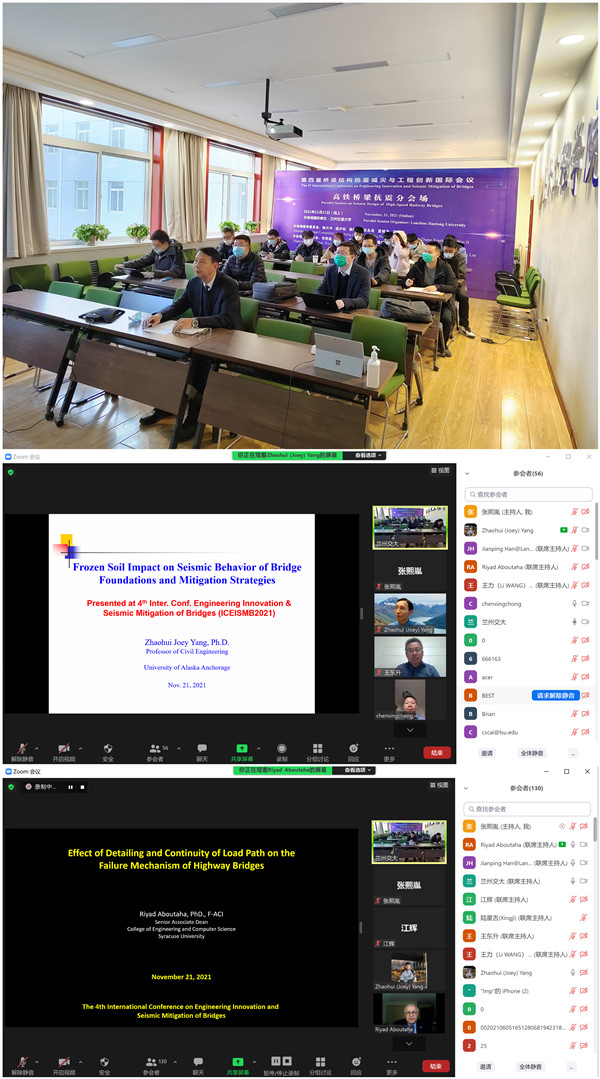Click 开启视频 camera icon in the 130-participant meeting
This screenshot has height=1079, width=600.
(x=65, y=1061)
